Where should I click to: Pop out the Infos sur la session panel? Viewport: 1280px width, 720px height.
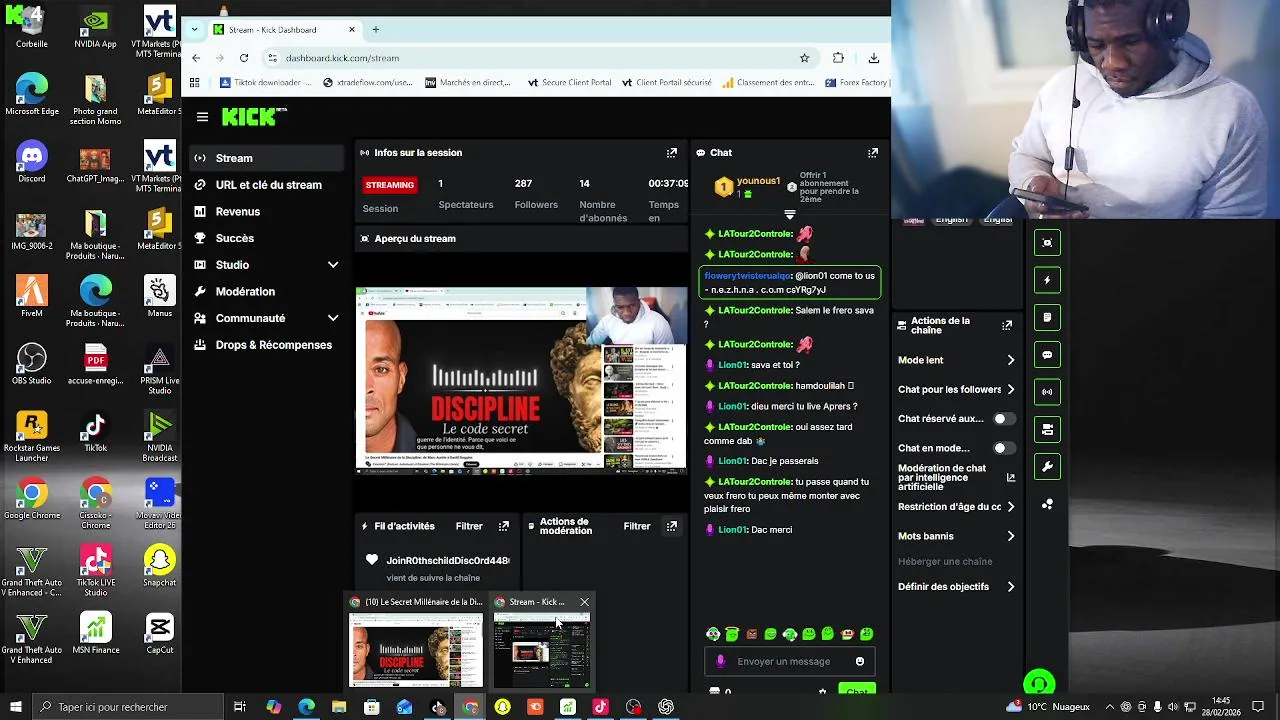(672, 153)
